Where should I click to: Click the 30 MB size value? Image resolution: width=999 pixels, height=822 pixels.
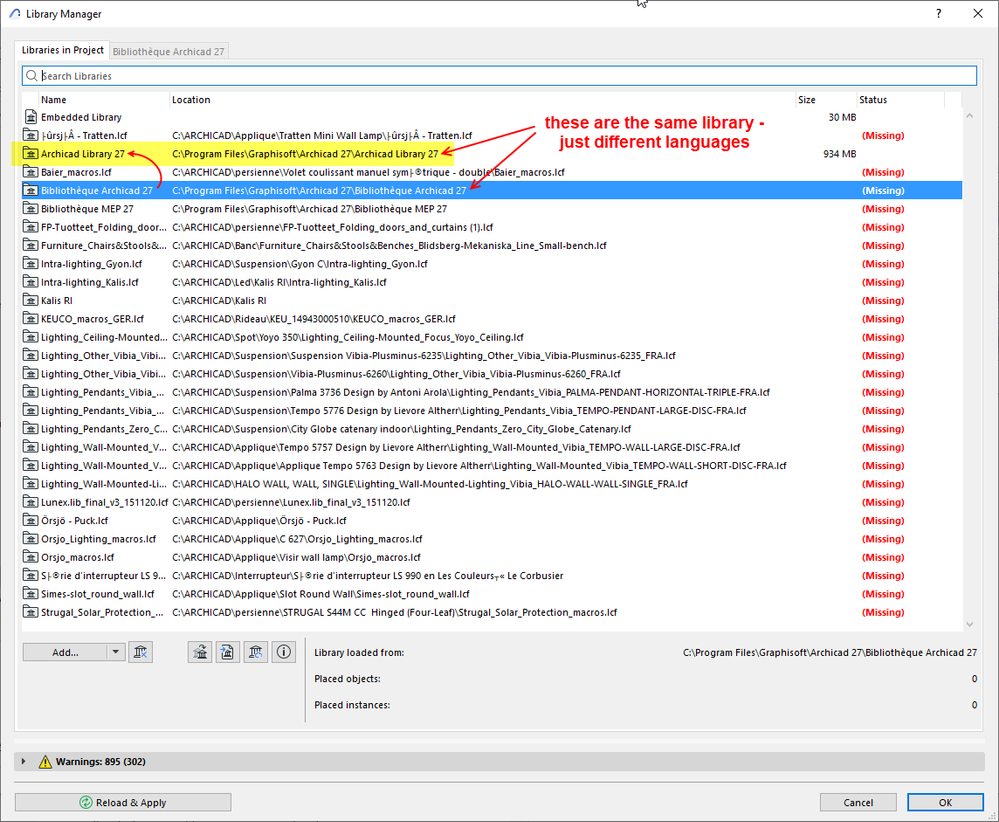tap(842, 117)
